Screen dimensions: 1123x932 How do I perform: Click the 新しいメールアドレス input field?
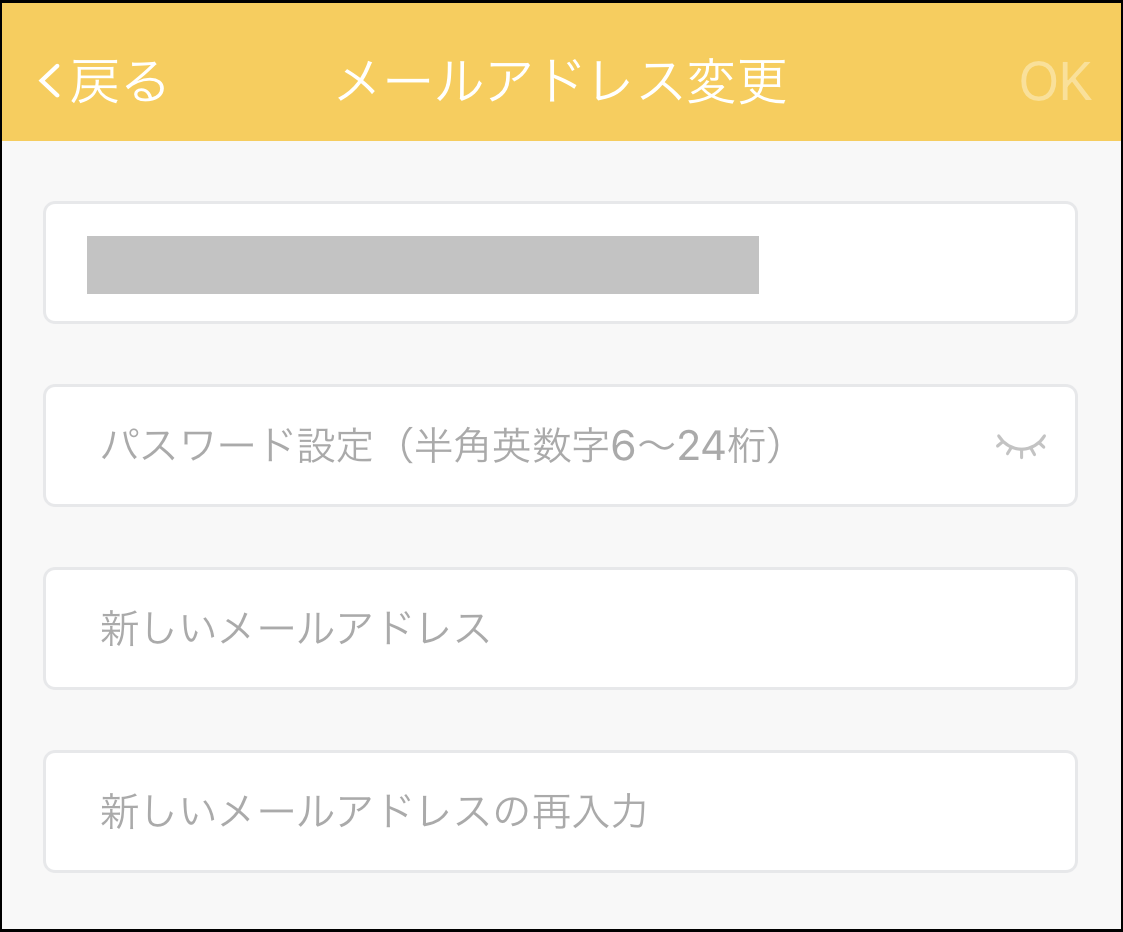[560, 629]
